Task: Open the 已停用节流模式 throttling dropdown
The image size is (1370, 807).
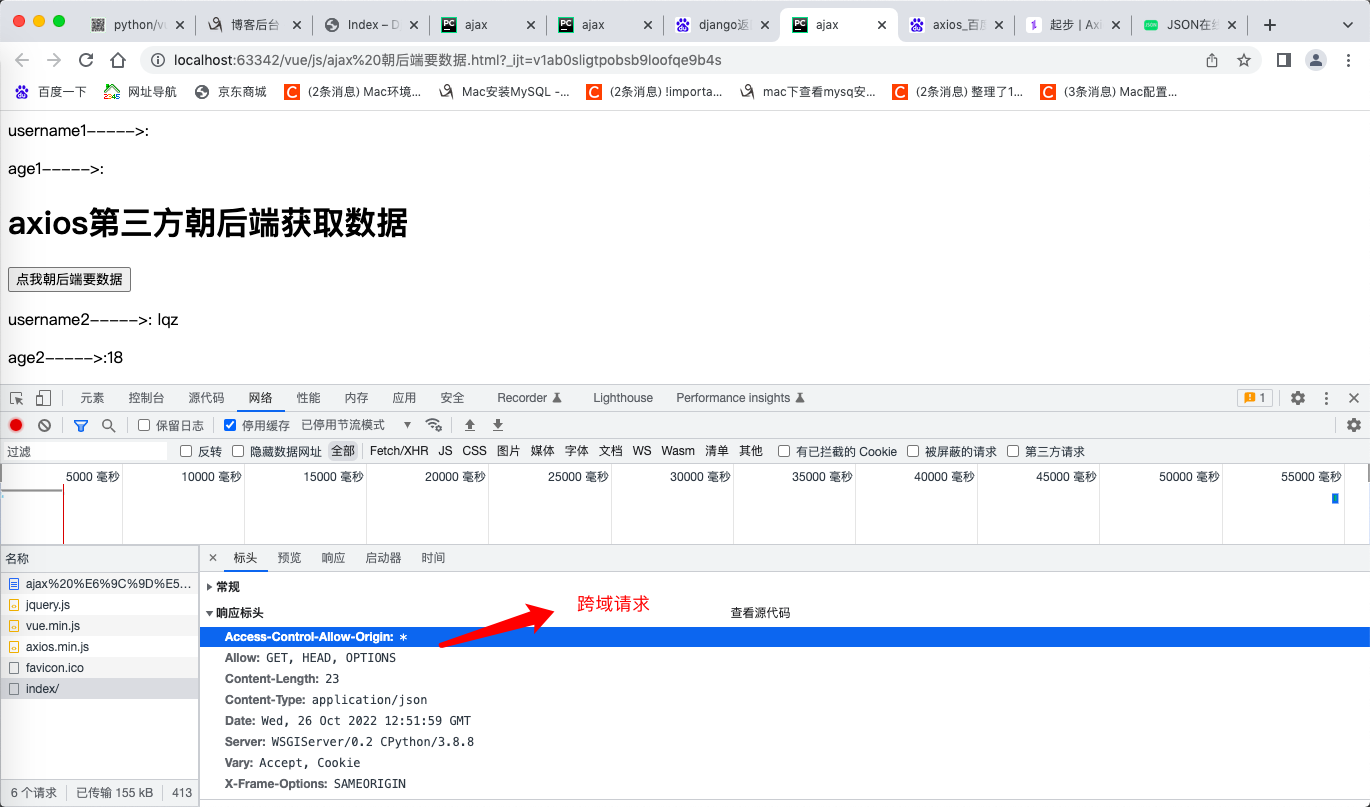Action: tap(357, 425)
